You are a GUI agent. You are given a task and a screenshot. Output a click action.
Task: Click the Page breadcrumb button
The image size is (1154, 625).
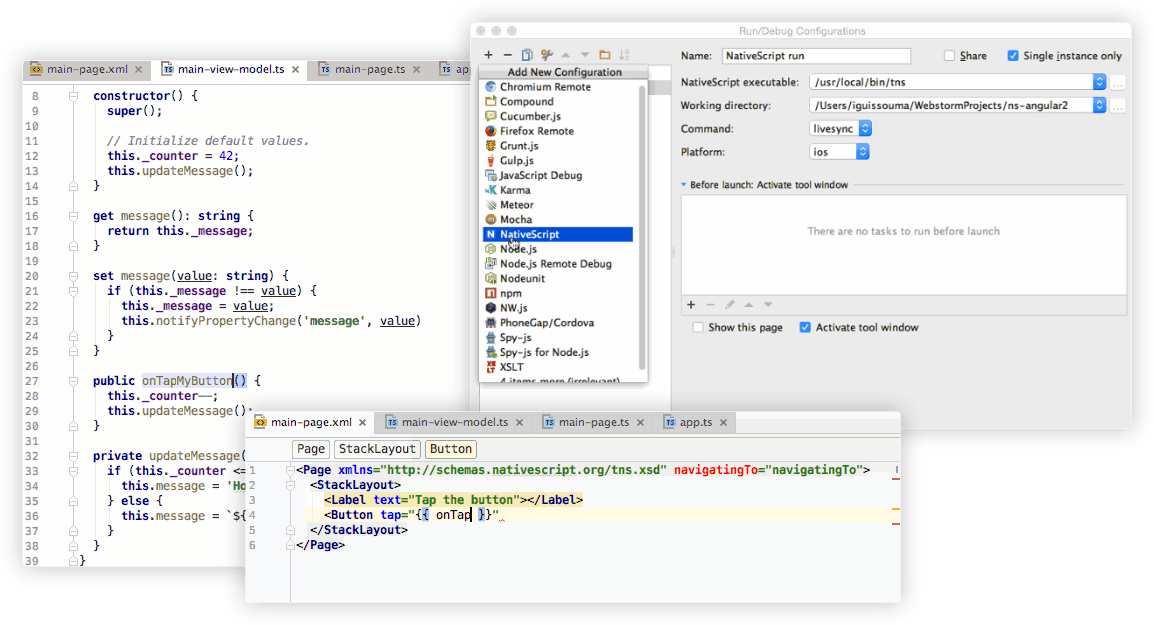pyautogui.click(x=311, y=449)
